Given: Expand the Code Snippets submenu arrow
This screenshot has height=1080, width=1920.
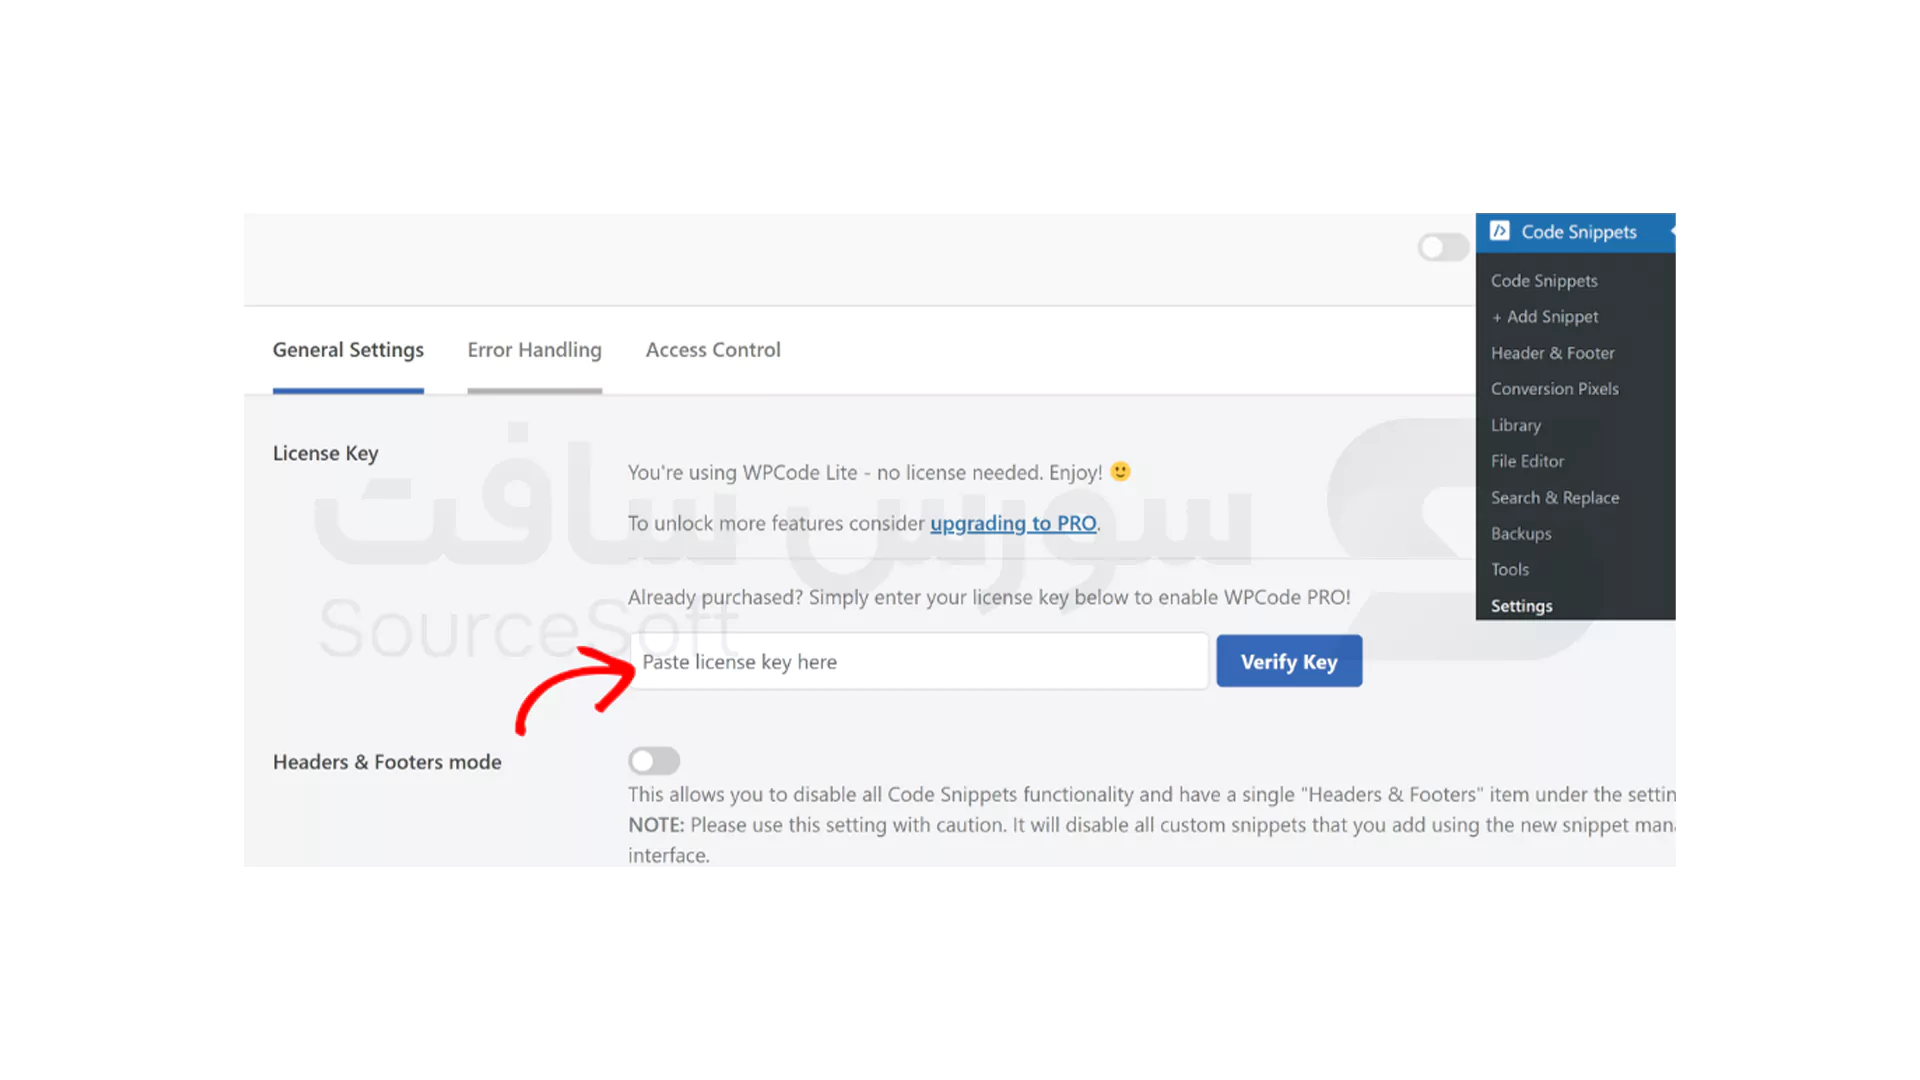Looking at the screenshot, I should (1673, 231).
